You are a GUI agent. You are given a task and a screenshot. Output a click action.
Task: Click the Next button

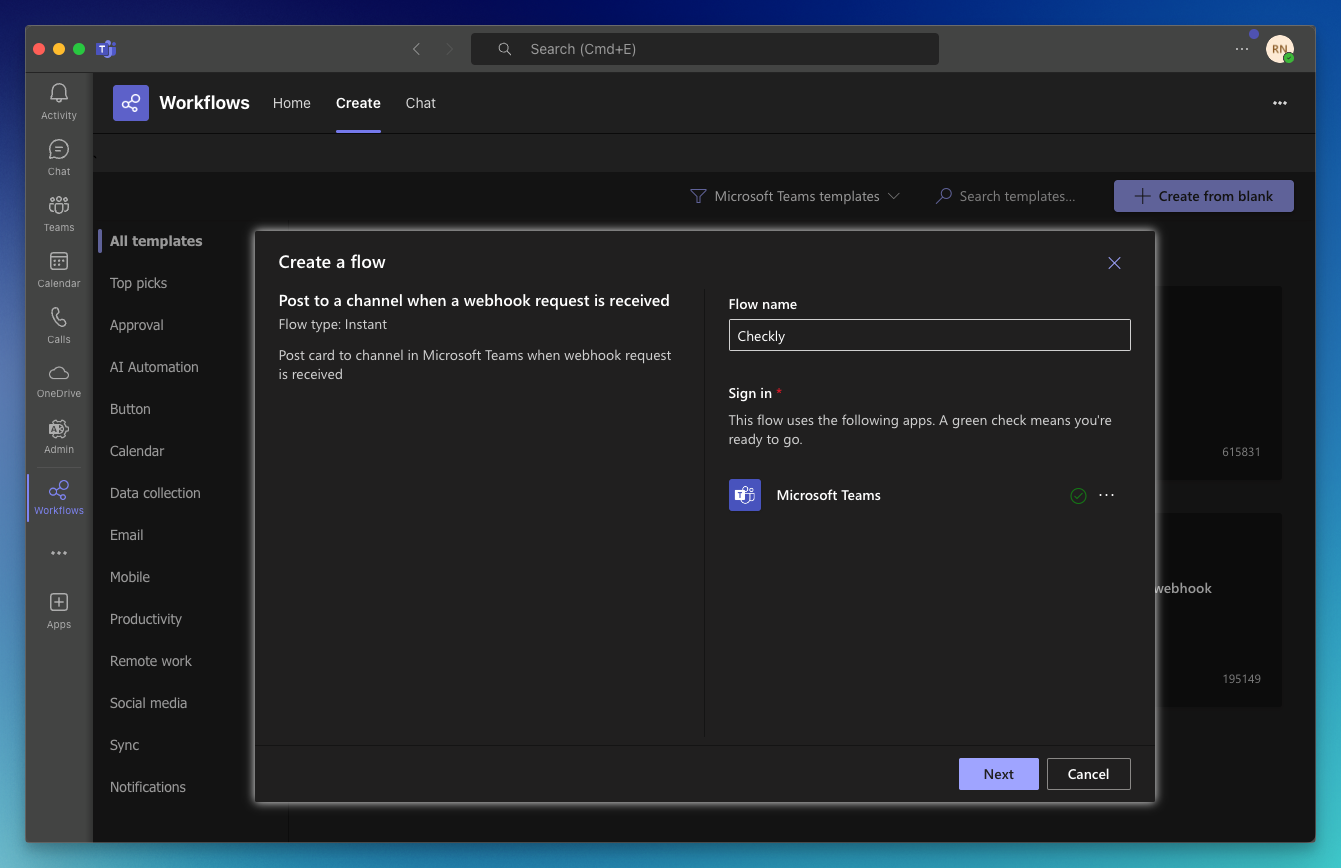pyautogui.click(x=998, y=773)
